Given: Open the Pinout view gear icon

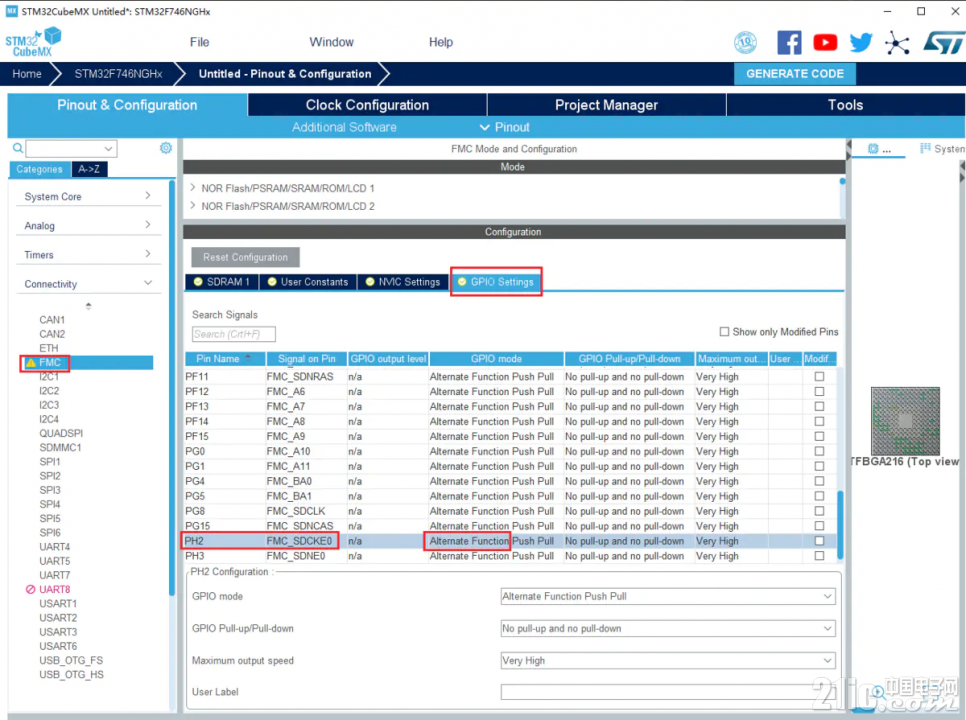Looking at the screenshot, I should (873, 148).
